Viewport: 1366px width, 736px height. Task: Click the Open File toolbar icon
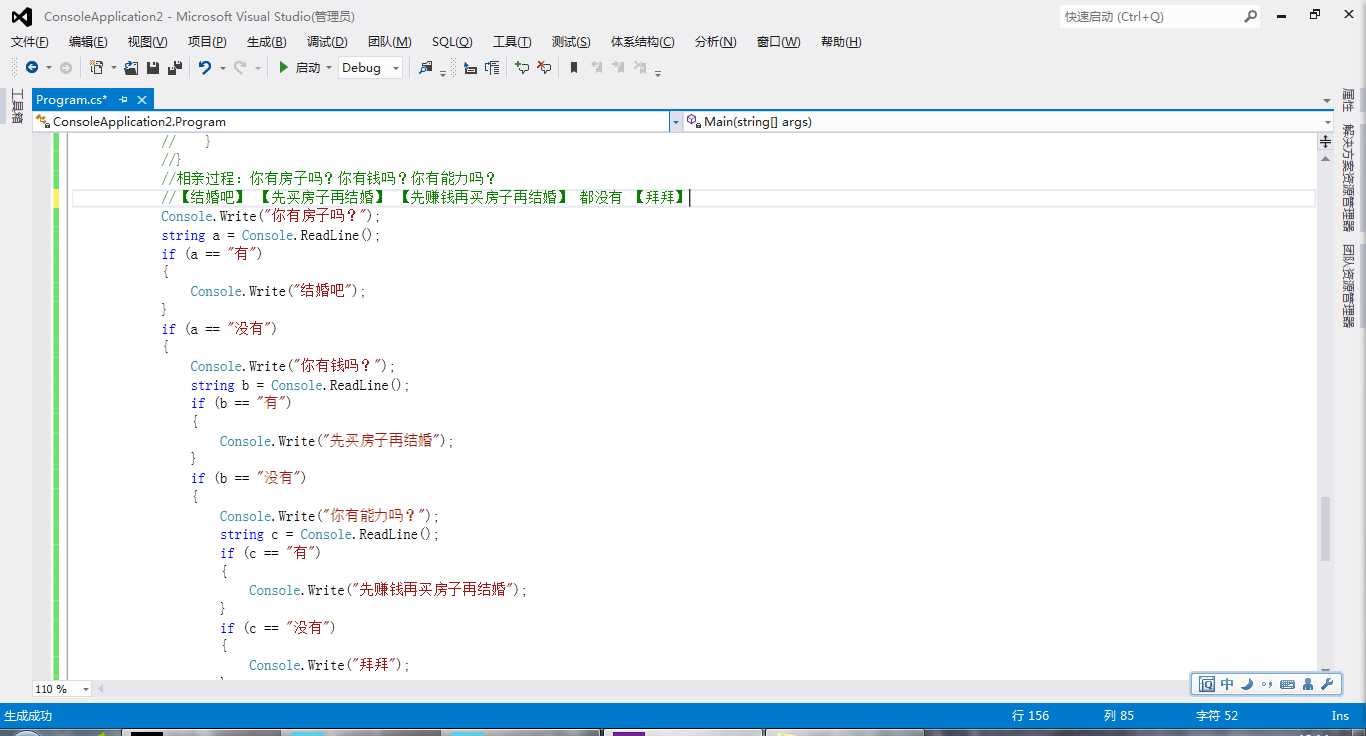point(131,68)
